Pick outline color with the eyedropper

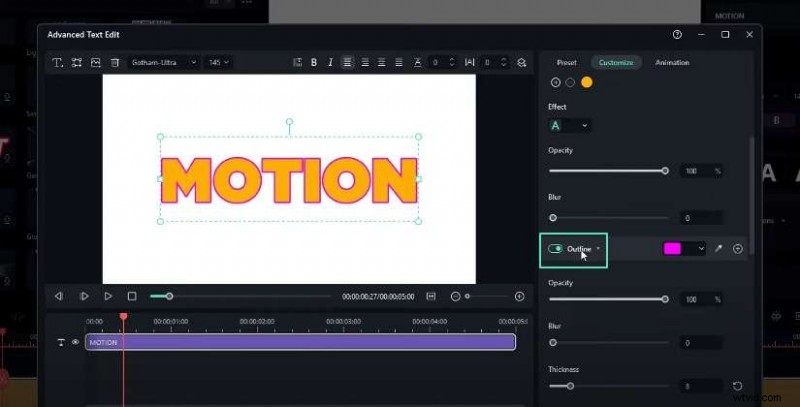pyautogui.click(x=718, y=248)
